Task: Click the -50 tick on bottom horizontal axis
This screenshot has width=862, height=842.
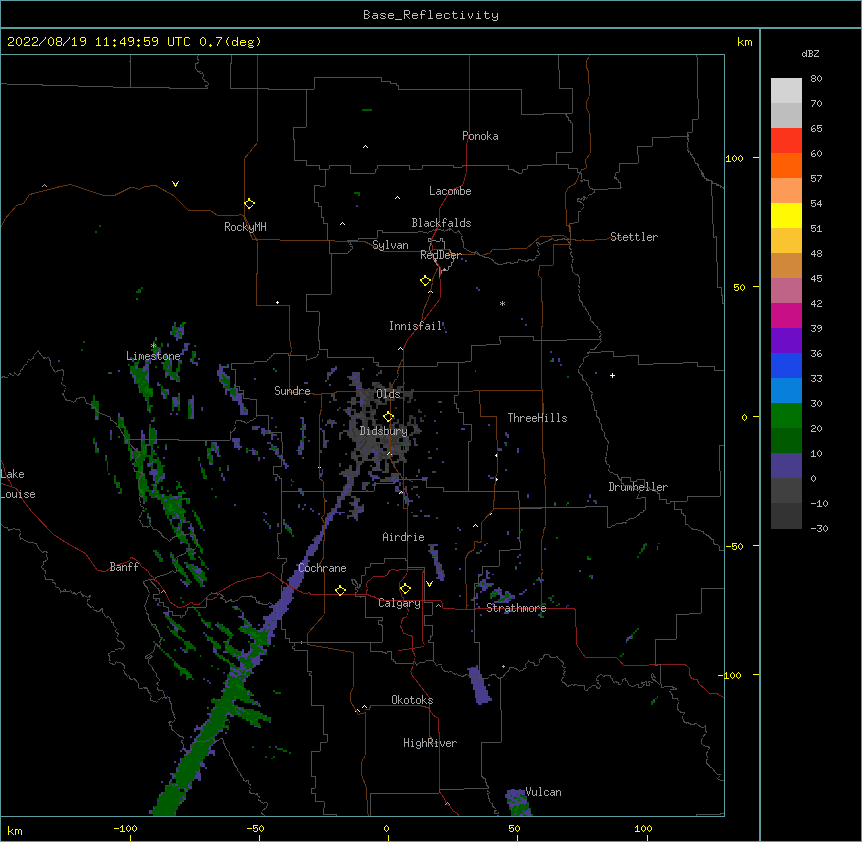Action: (x=256, y=828)
